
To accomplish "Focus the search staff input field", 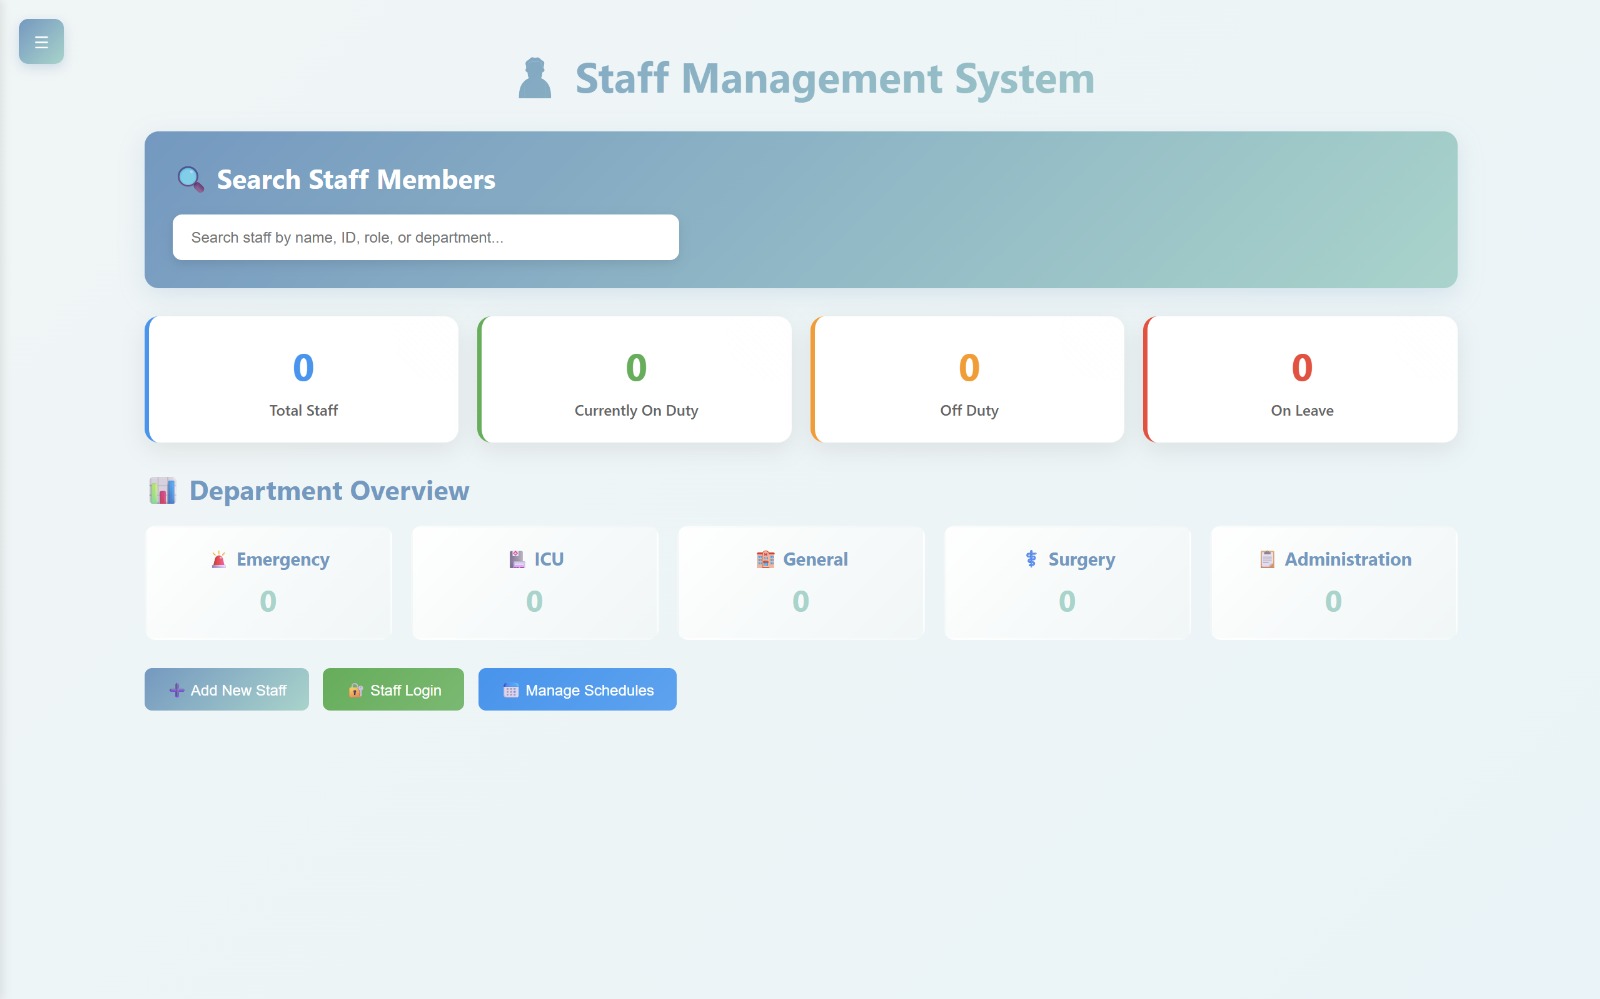I will point(426,238).
